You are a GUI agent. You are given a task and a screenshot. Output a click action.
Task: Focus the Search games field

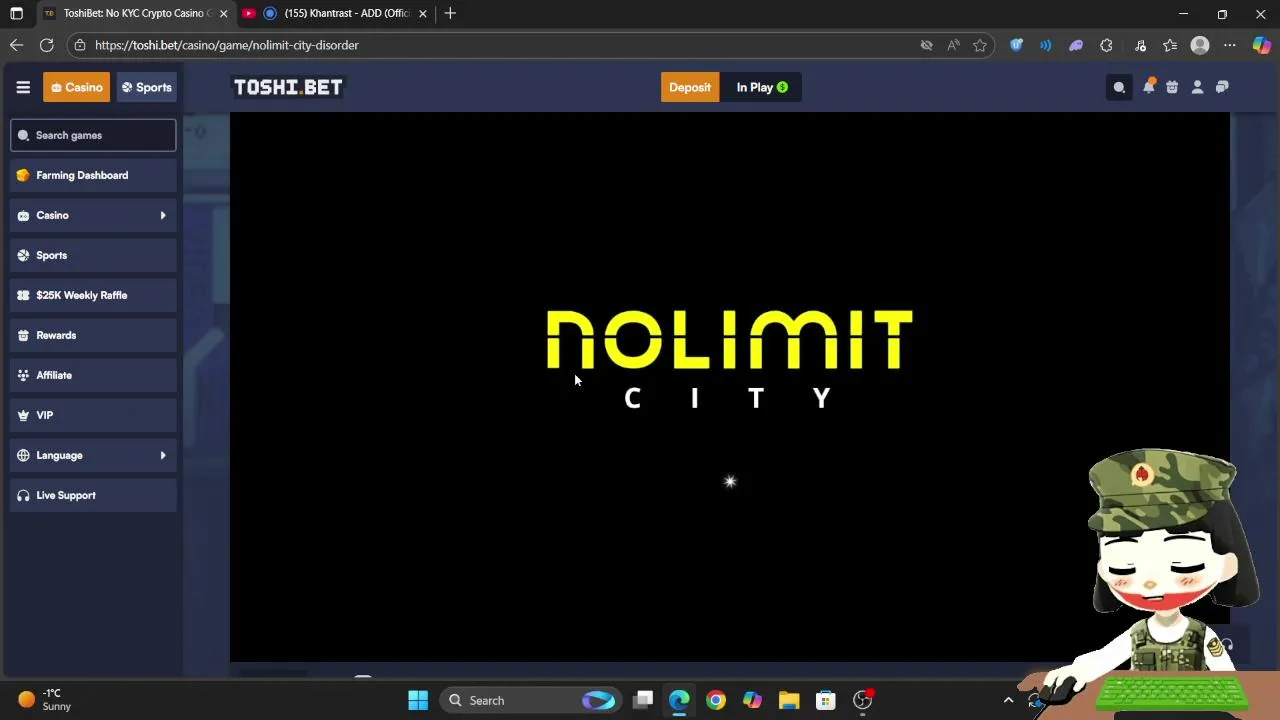(93, 135)
